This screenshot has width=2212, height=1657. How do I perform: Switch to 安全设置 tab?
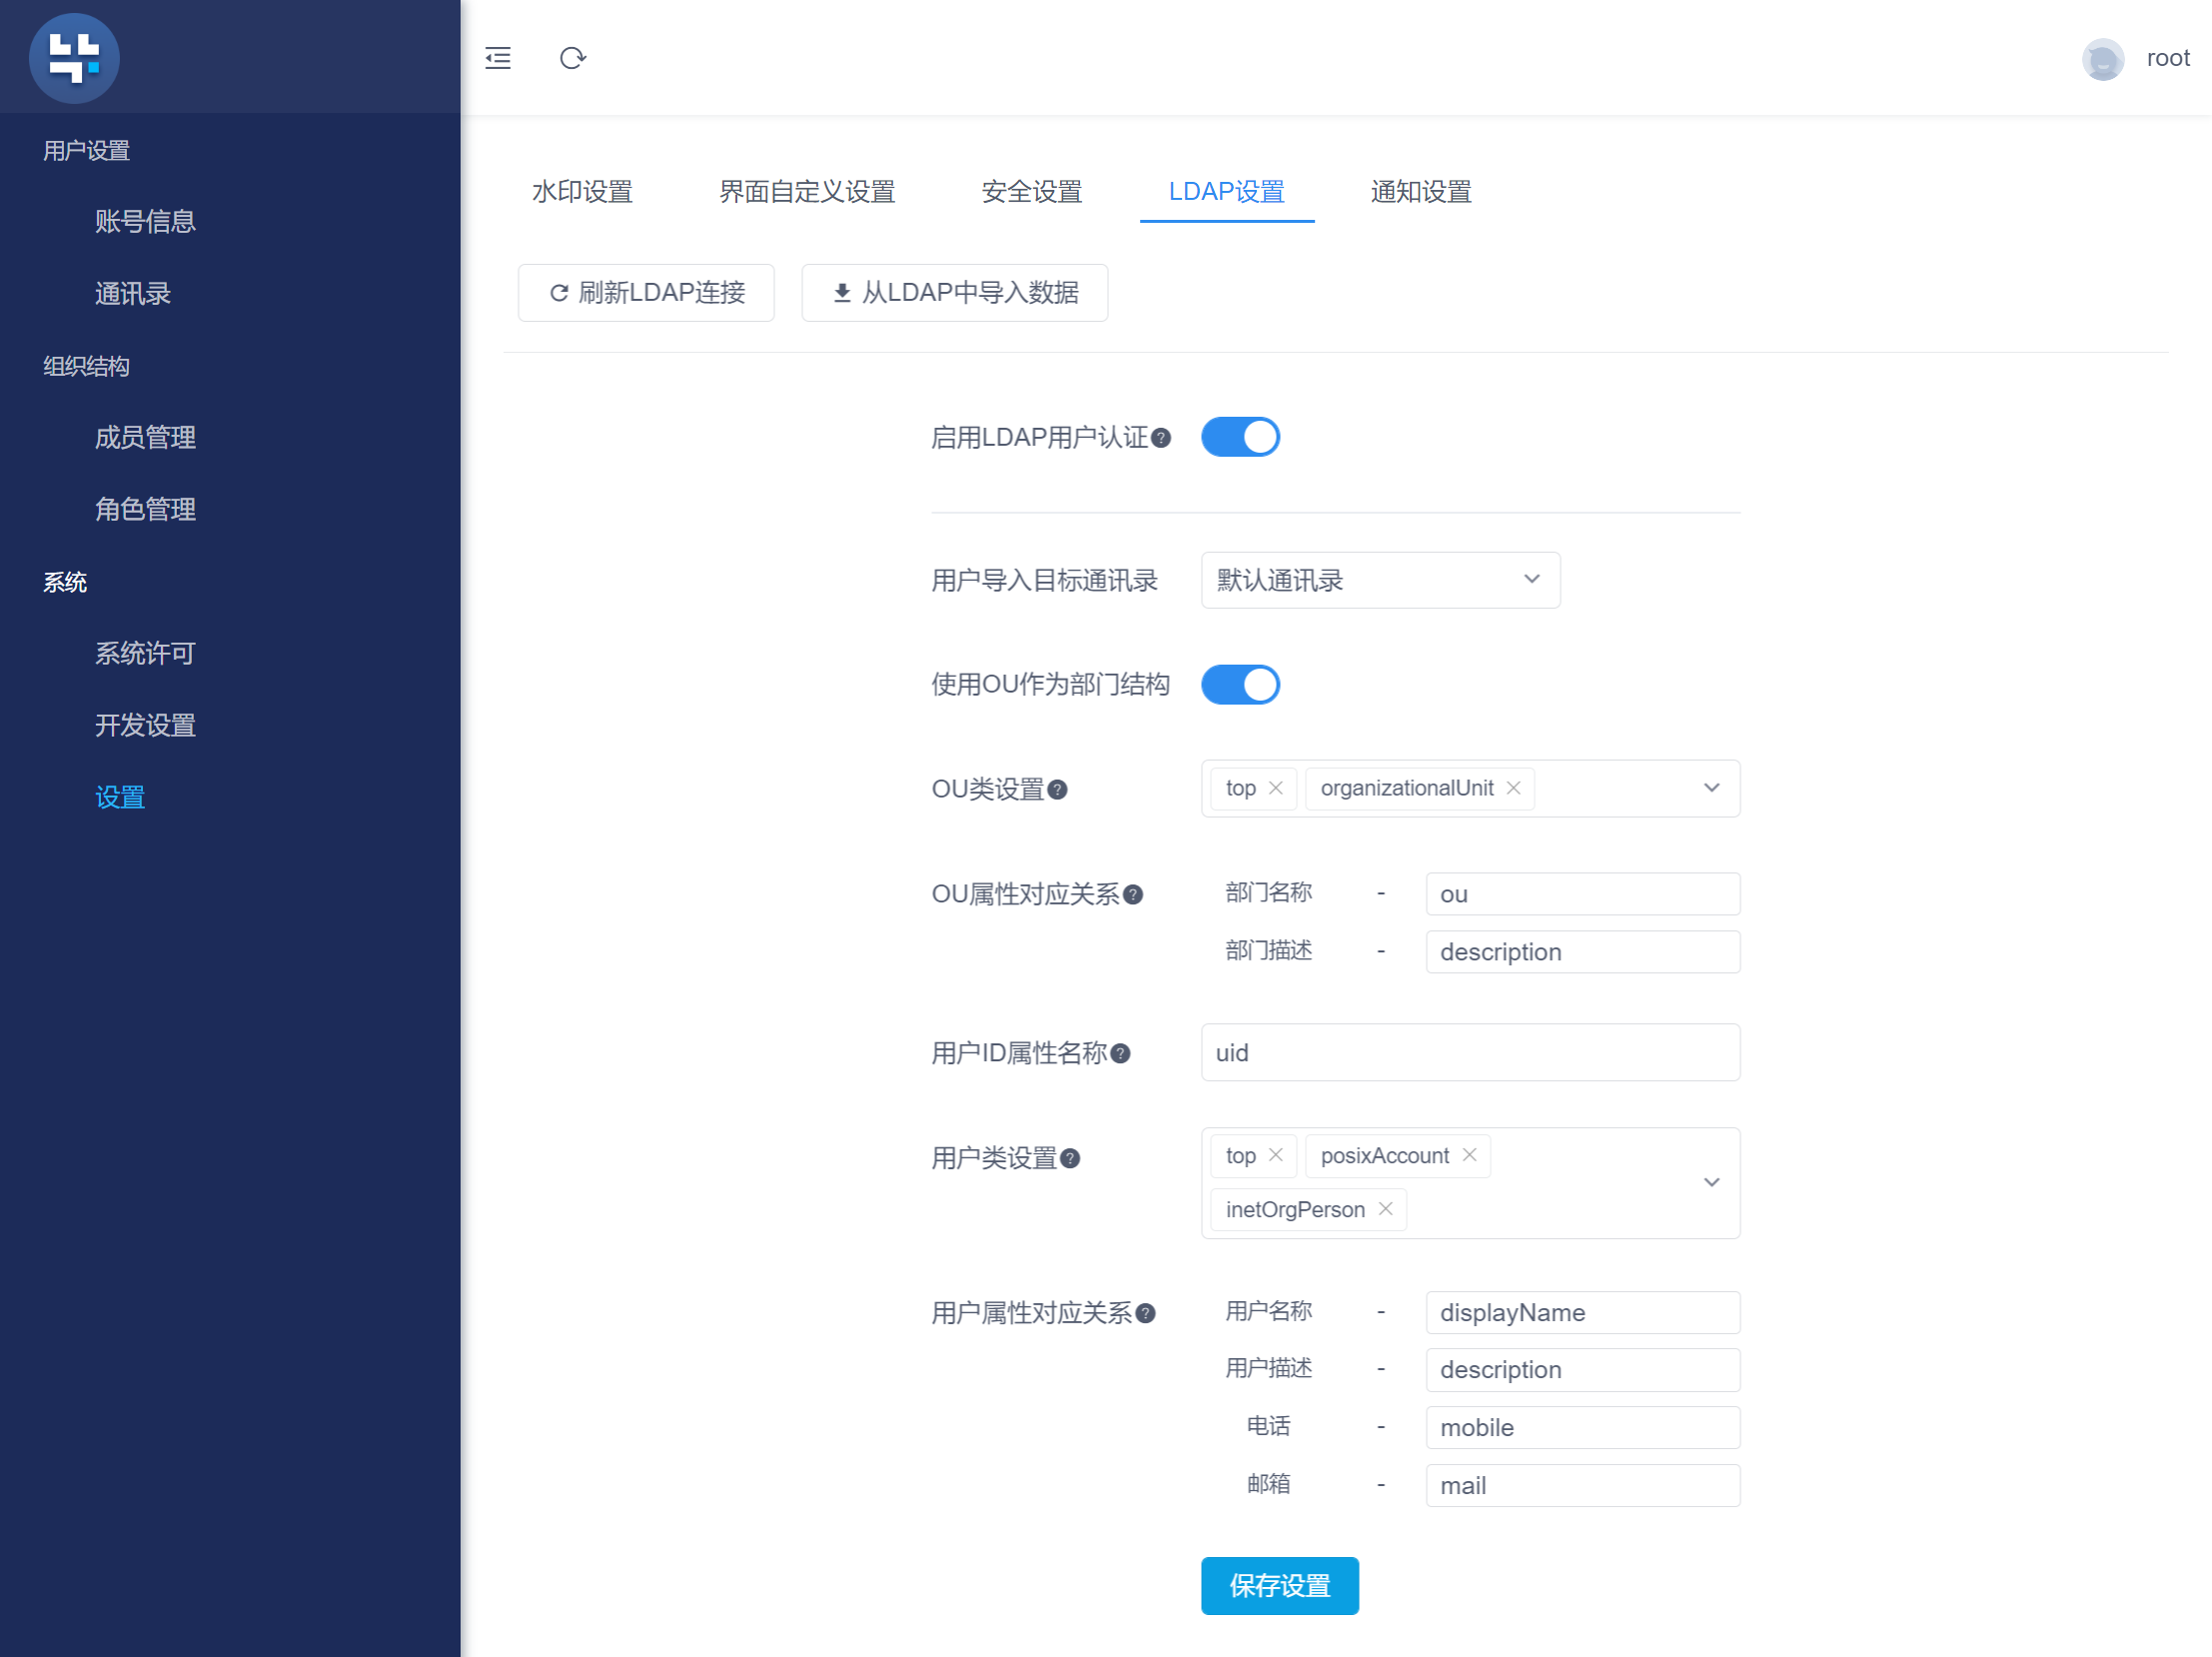tap(1031, 192)
